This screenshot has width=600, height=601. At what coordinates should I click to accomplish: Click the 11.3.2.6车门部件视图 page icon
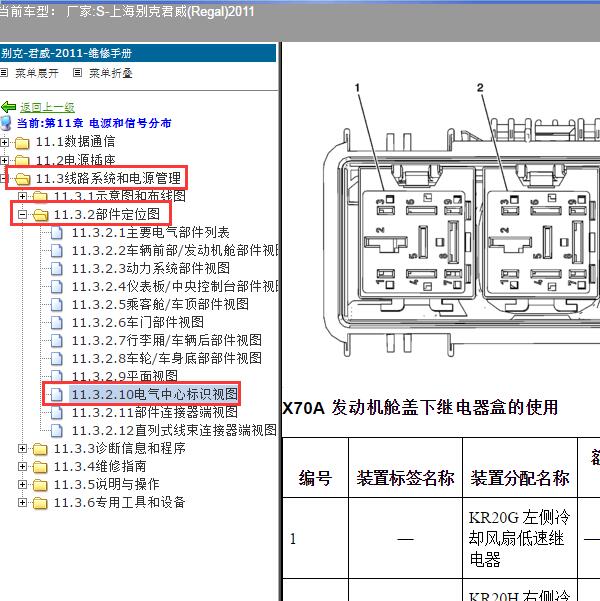click(57, 323)
